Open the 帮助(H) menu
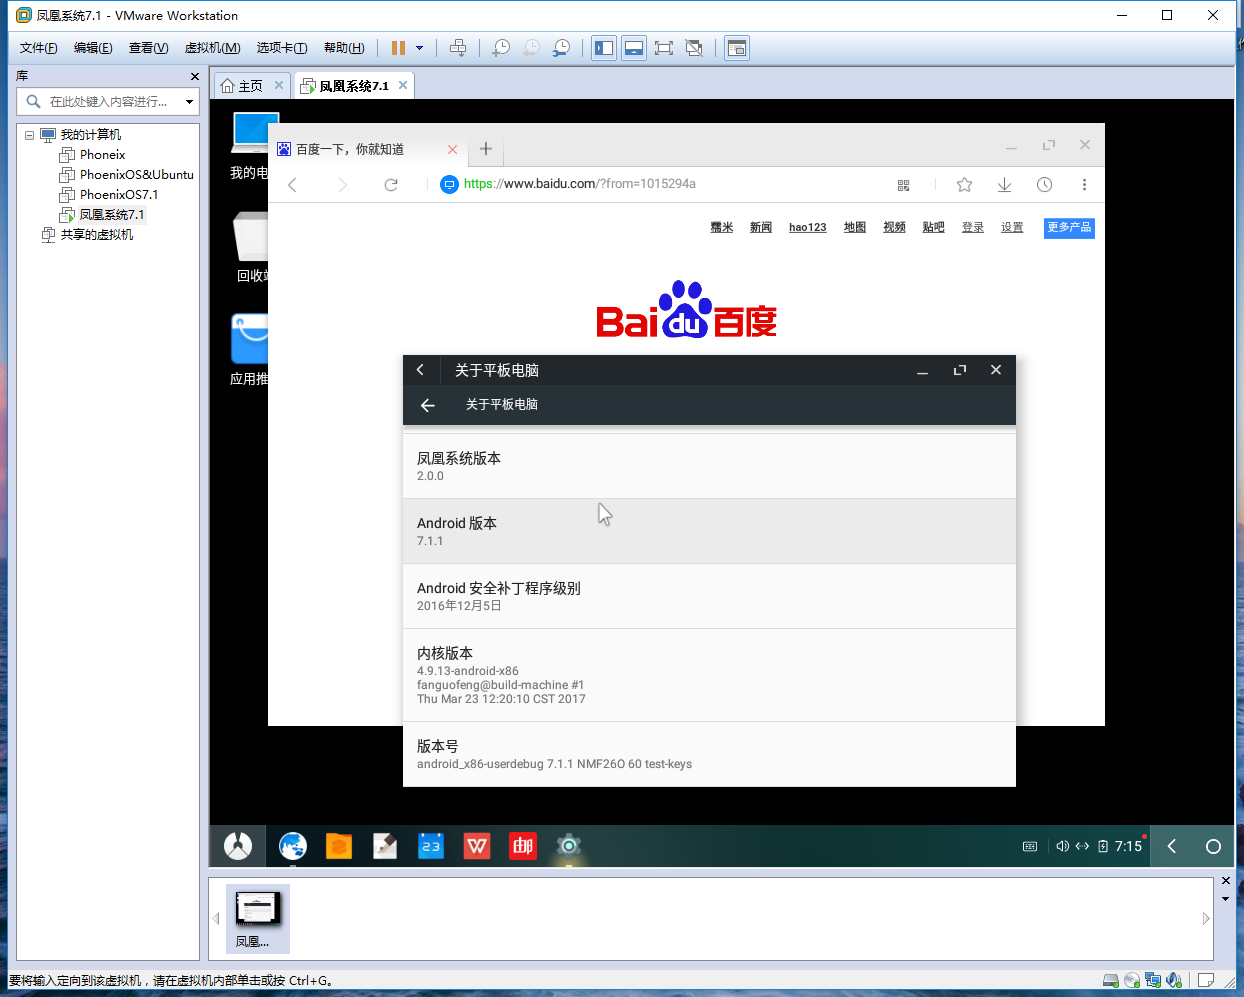This screenshot has height=997, width=1244. [344, 48]
